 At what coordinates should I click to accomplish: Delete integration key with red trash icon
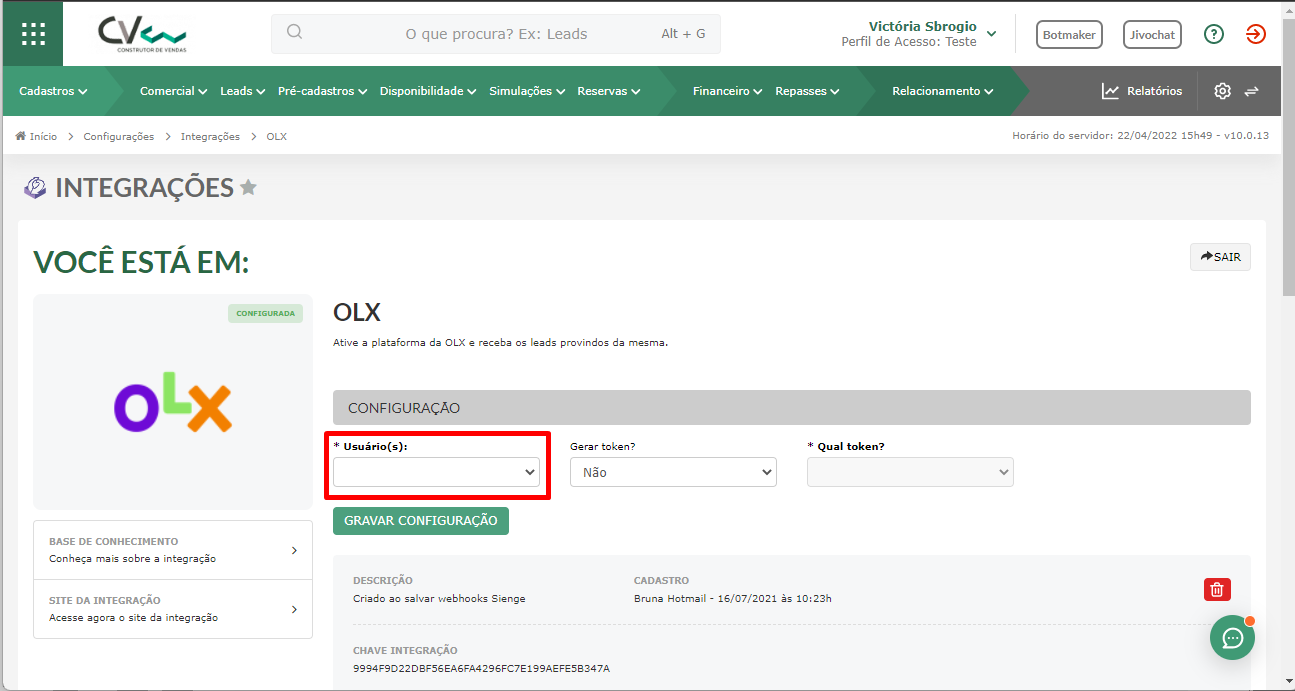coord(1217,589)
